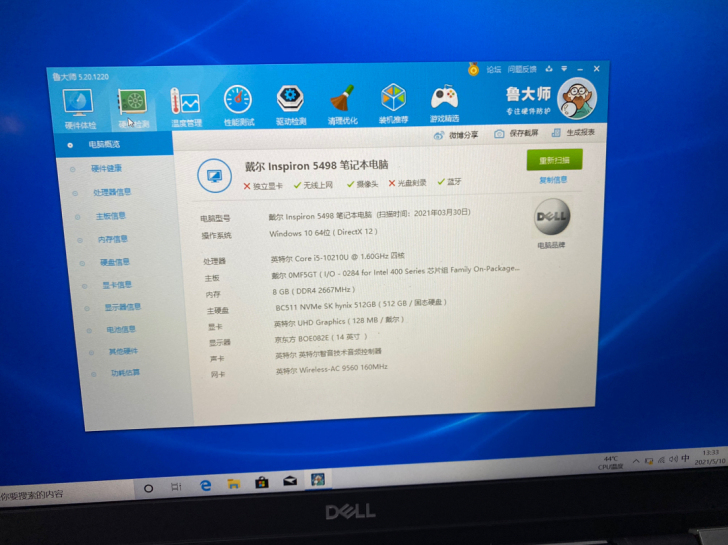Open Microsoft Edge from taskbar
This screenshot has width=728, height=545.
click(205, 485)
